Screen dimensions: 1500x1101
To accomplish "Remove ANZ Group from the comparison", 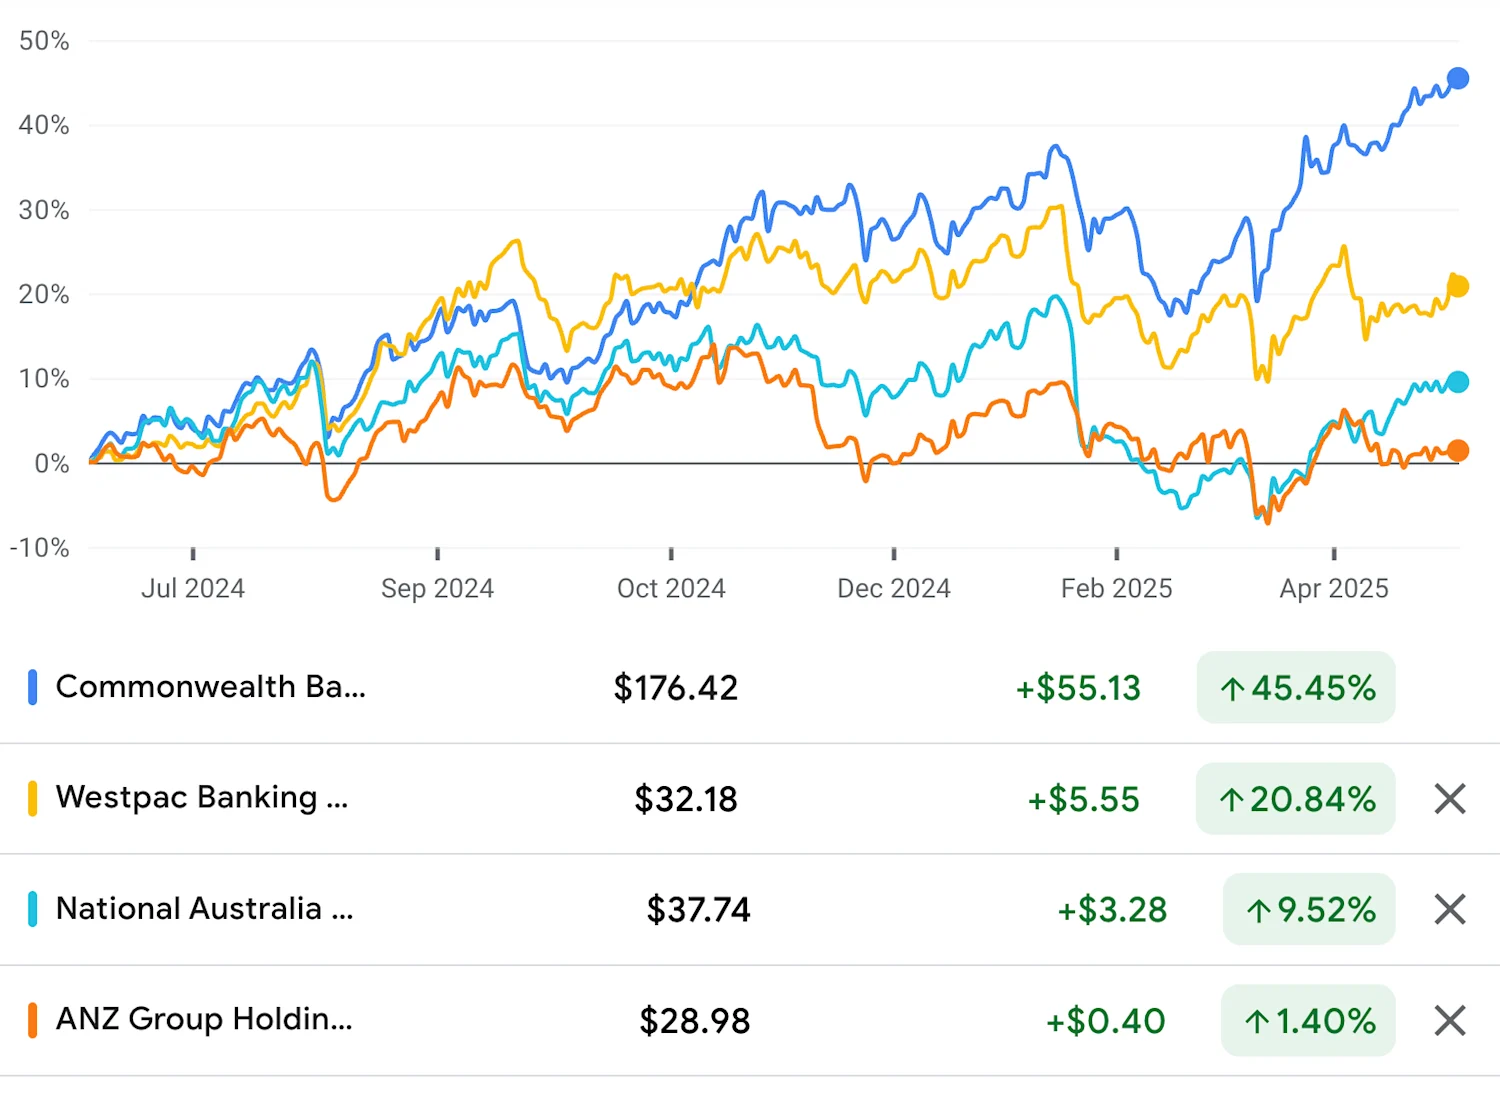I will pos(1448,1020).
